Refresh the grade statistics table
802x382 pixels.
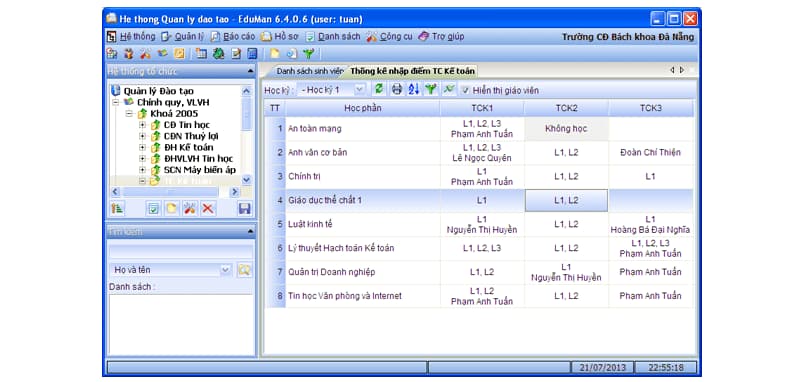(x=379, y=89)
